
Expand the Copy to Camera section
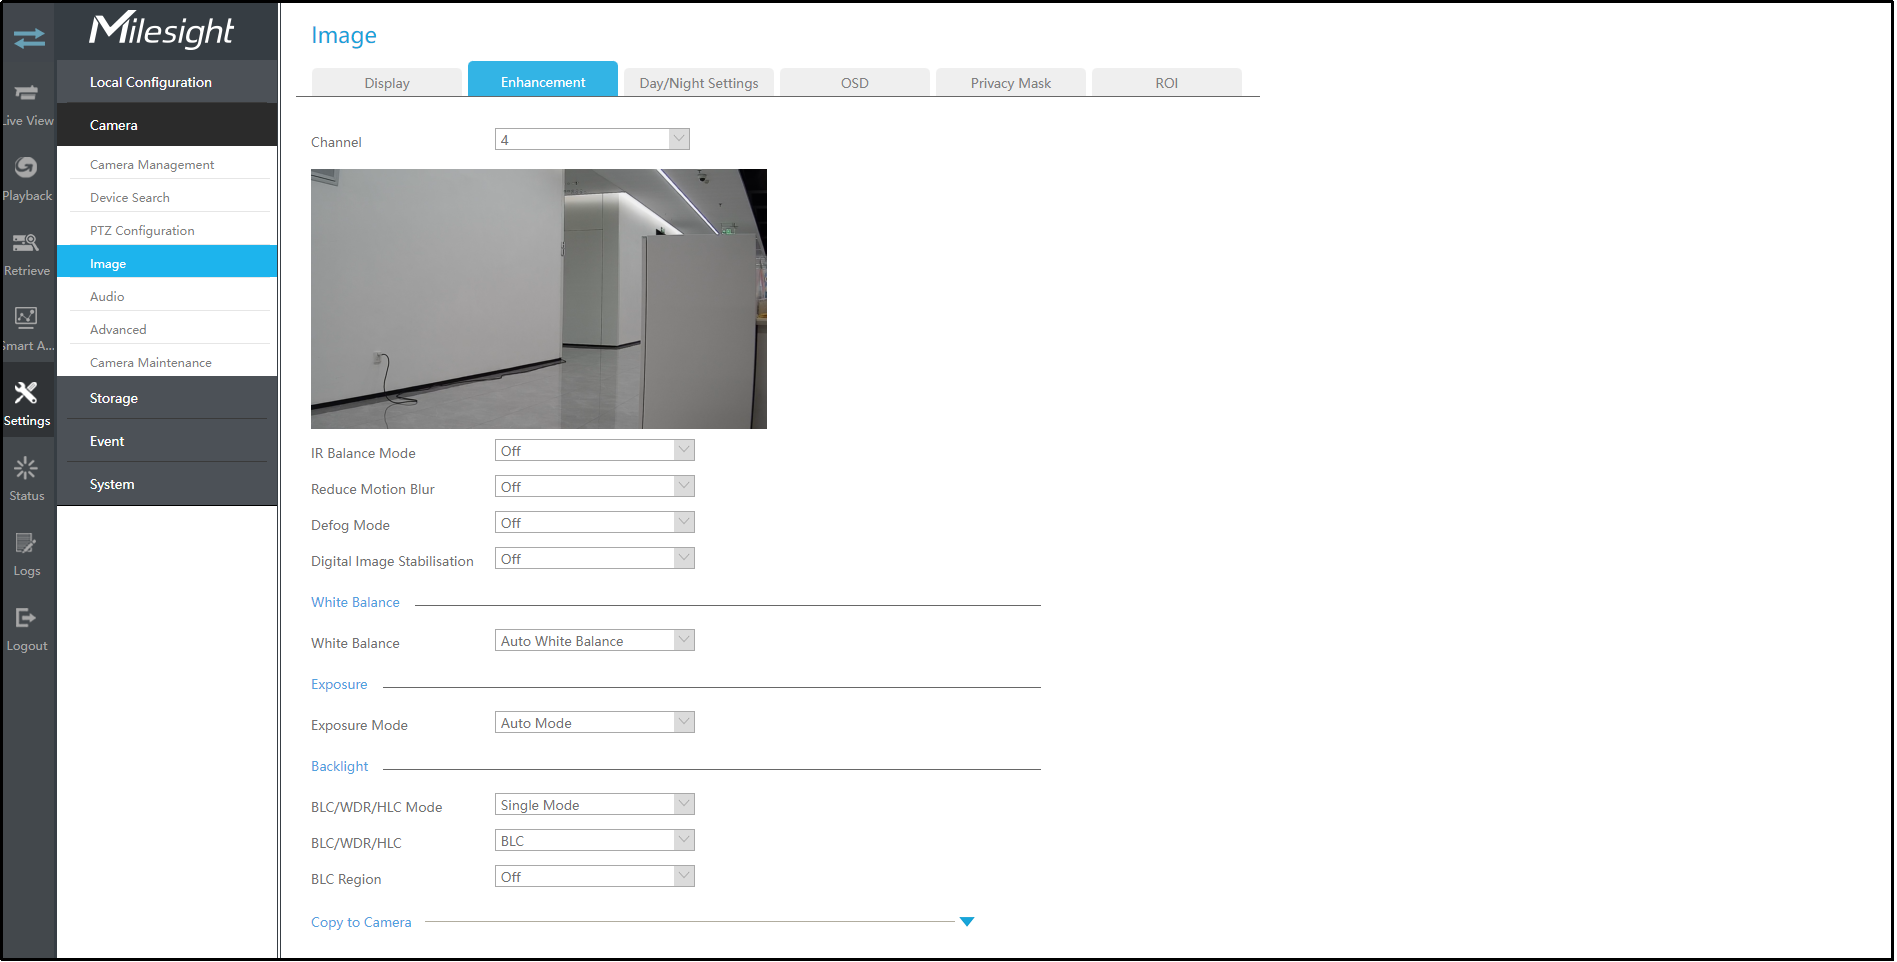(966, 922)
